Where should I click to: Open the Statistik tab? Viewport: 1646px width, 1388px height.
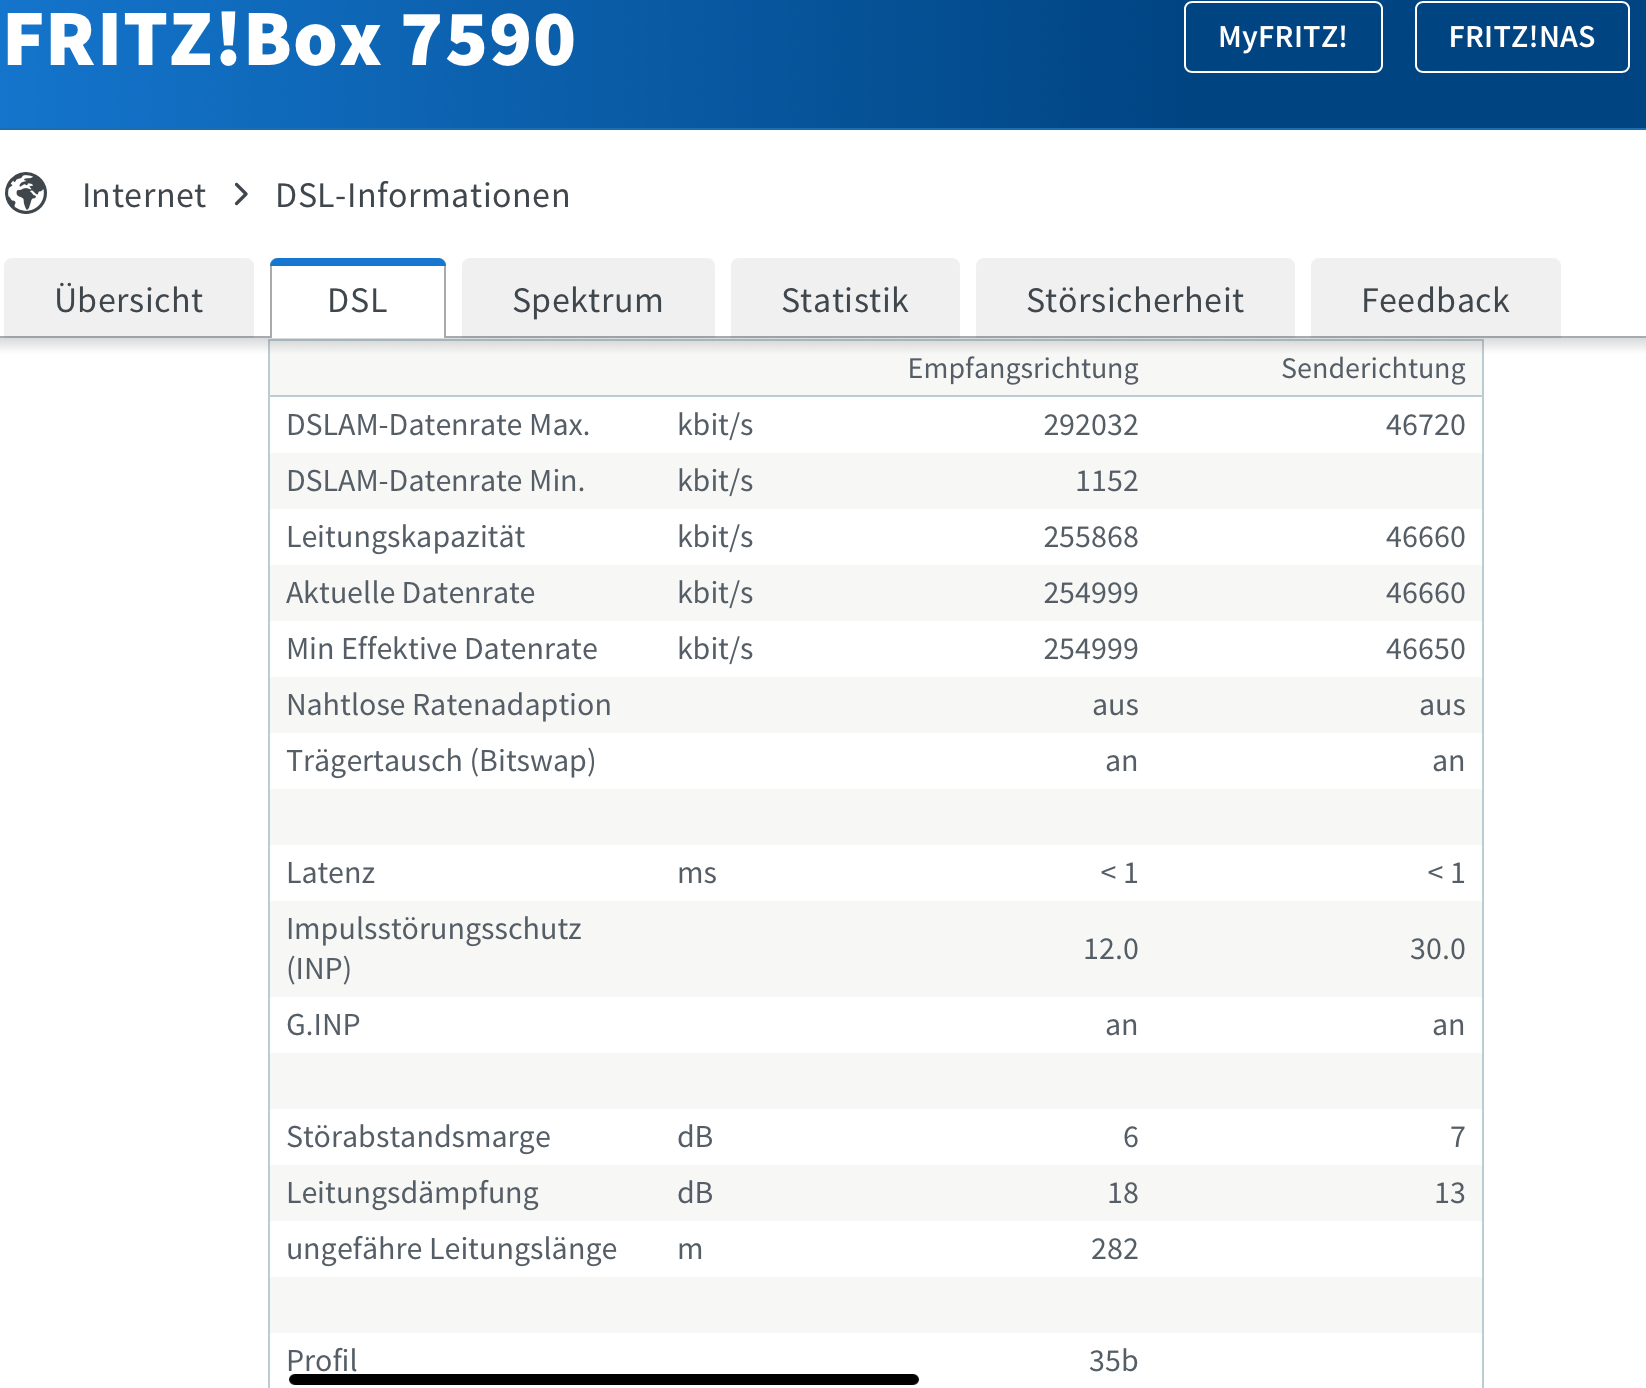[x=845, y=299]
